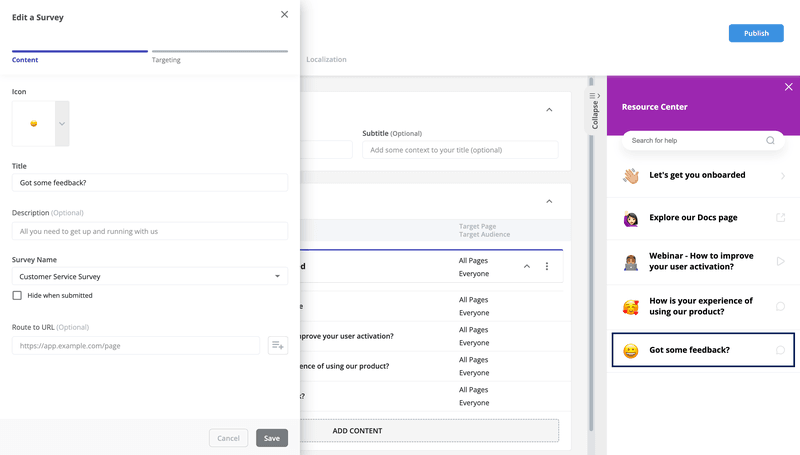
Task: Focus the Route to URL field
Action: pos(136,345)
